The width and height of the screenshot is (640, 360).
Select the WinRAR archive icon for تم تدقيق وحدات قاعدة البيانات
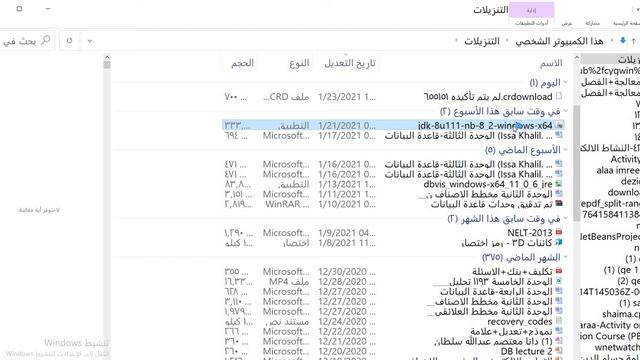(x=559, y=203)
